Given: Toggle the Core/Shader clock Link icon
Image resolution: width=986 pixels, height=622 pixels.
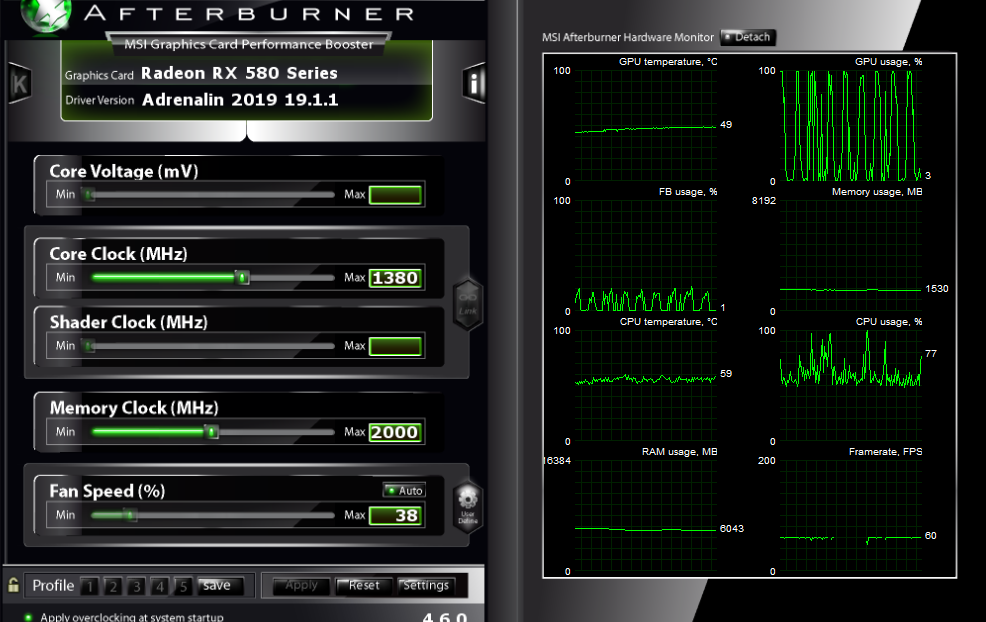Looking at the screenshot, I should [x=468, y=304].
